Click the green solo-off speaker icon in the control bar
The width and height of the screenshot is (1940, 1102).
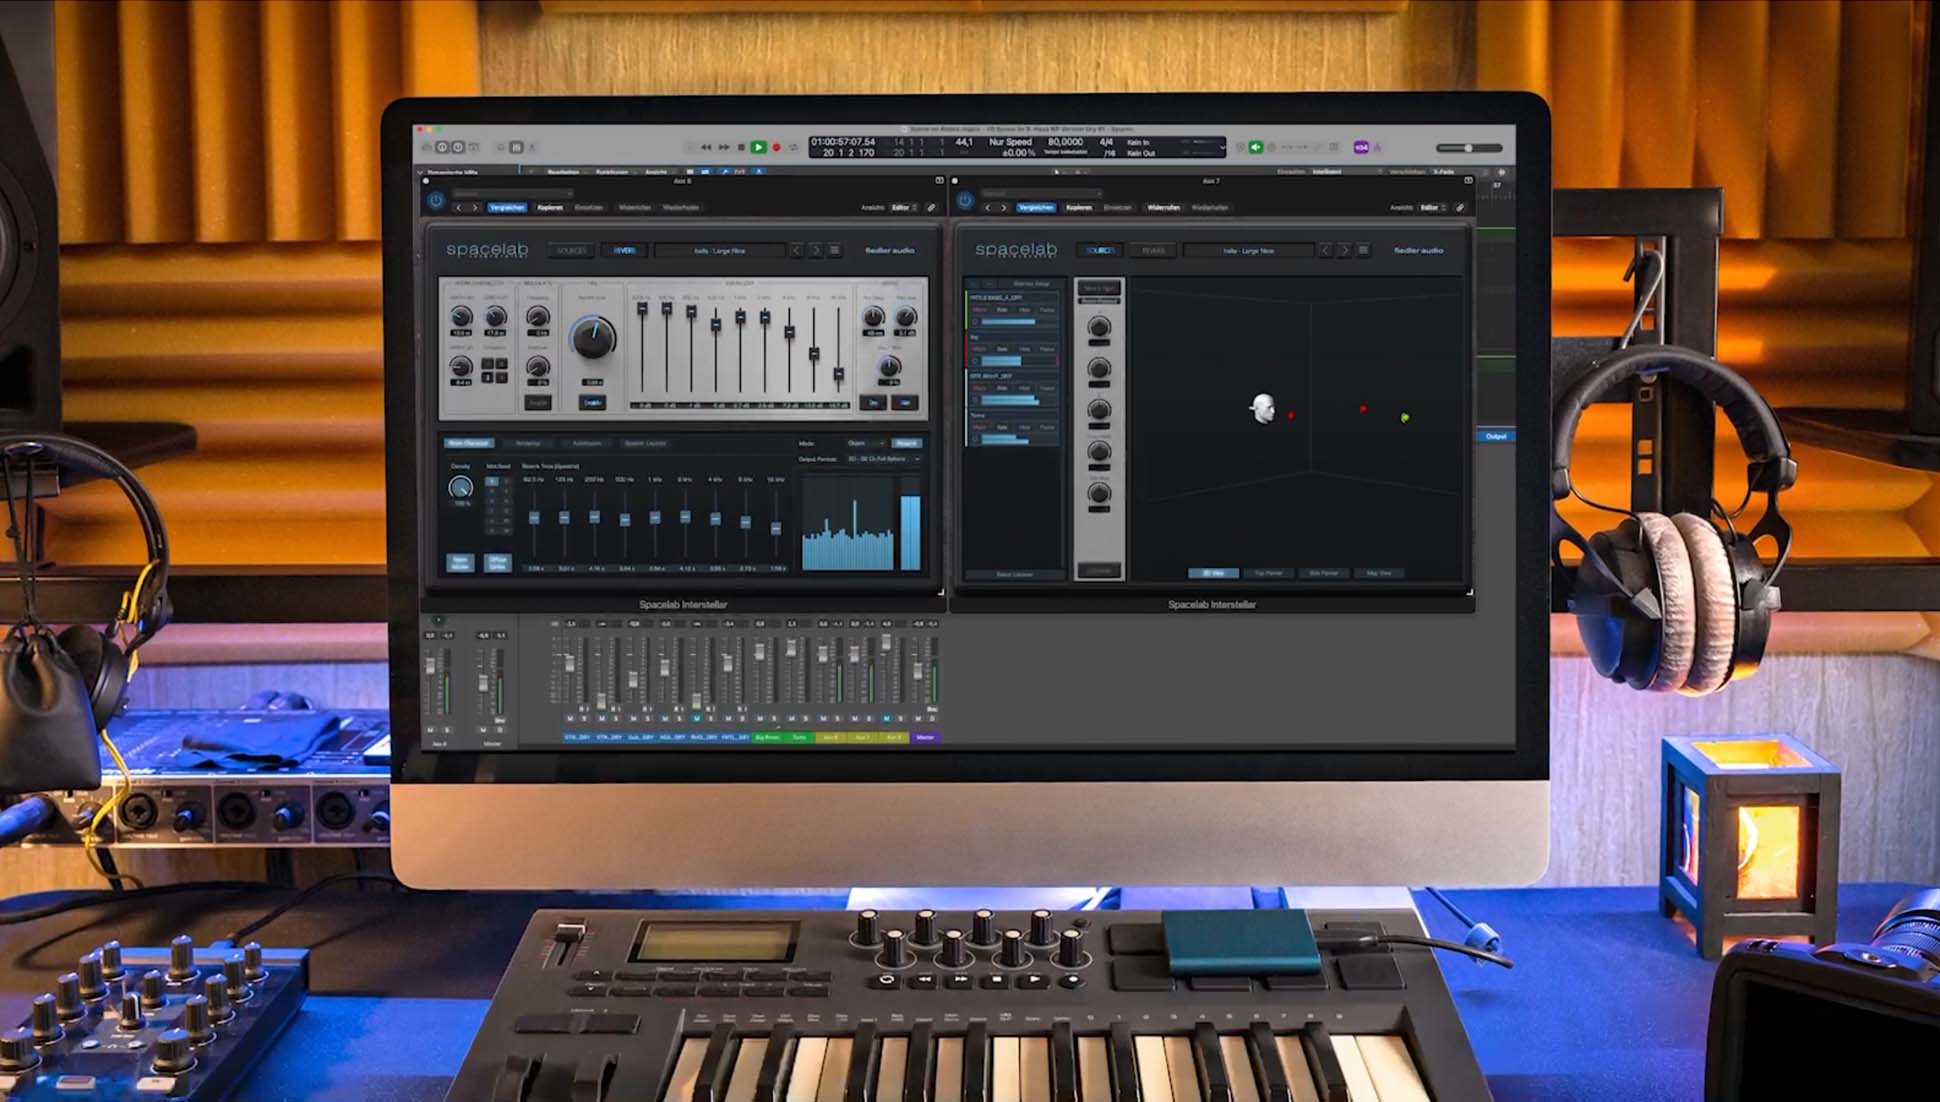[1255, 147]
